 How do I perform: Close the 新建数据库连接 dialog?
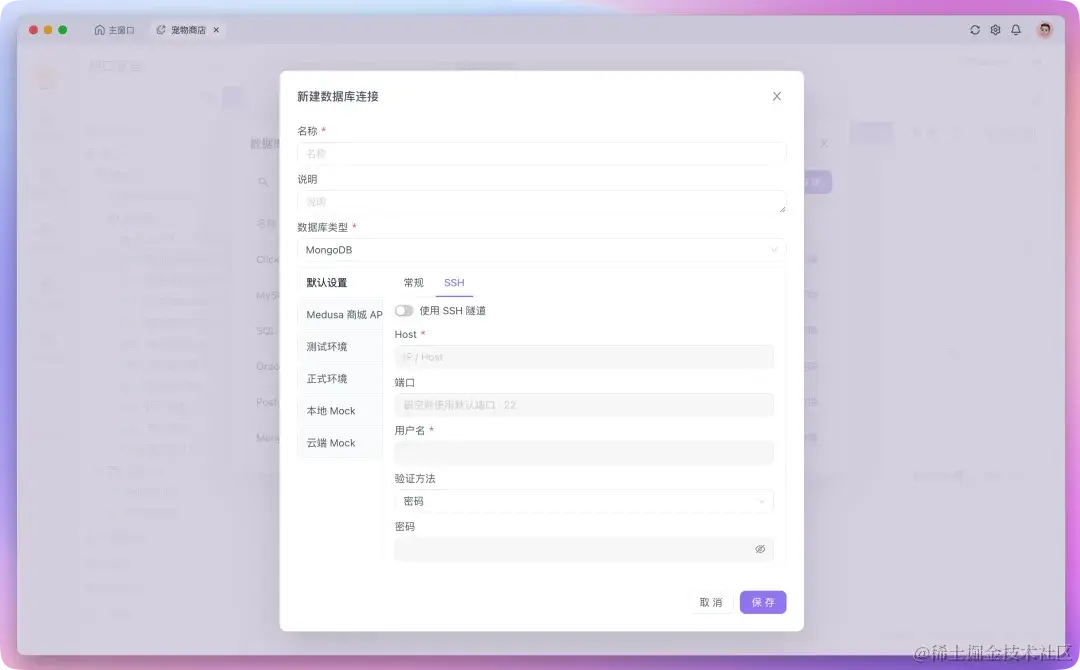point(777,96)
